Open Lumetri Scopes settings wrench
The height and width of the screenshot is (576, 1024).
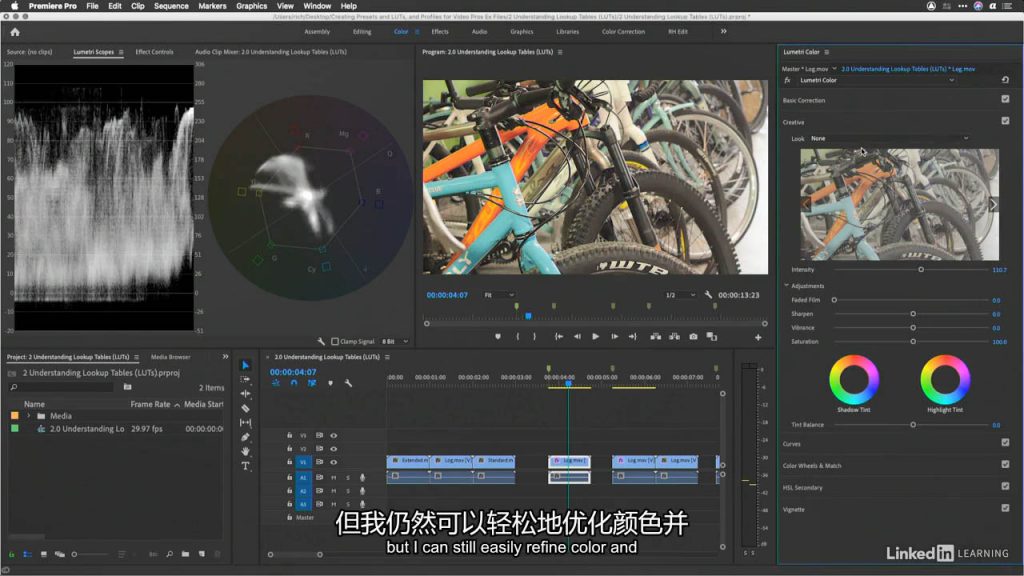coord(321,342)
